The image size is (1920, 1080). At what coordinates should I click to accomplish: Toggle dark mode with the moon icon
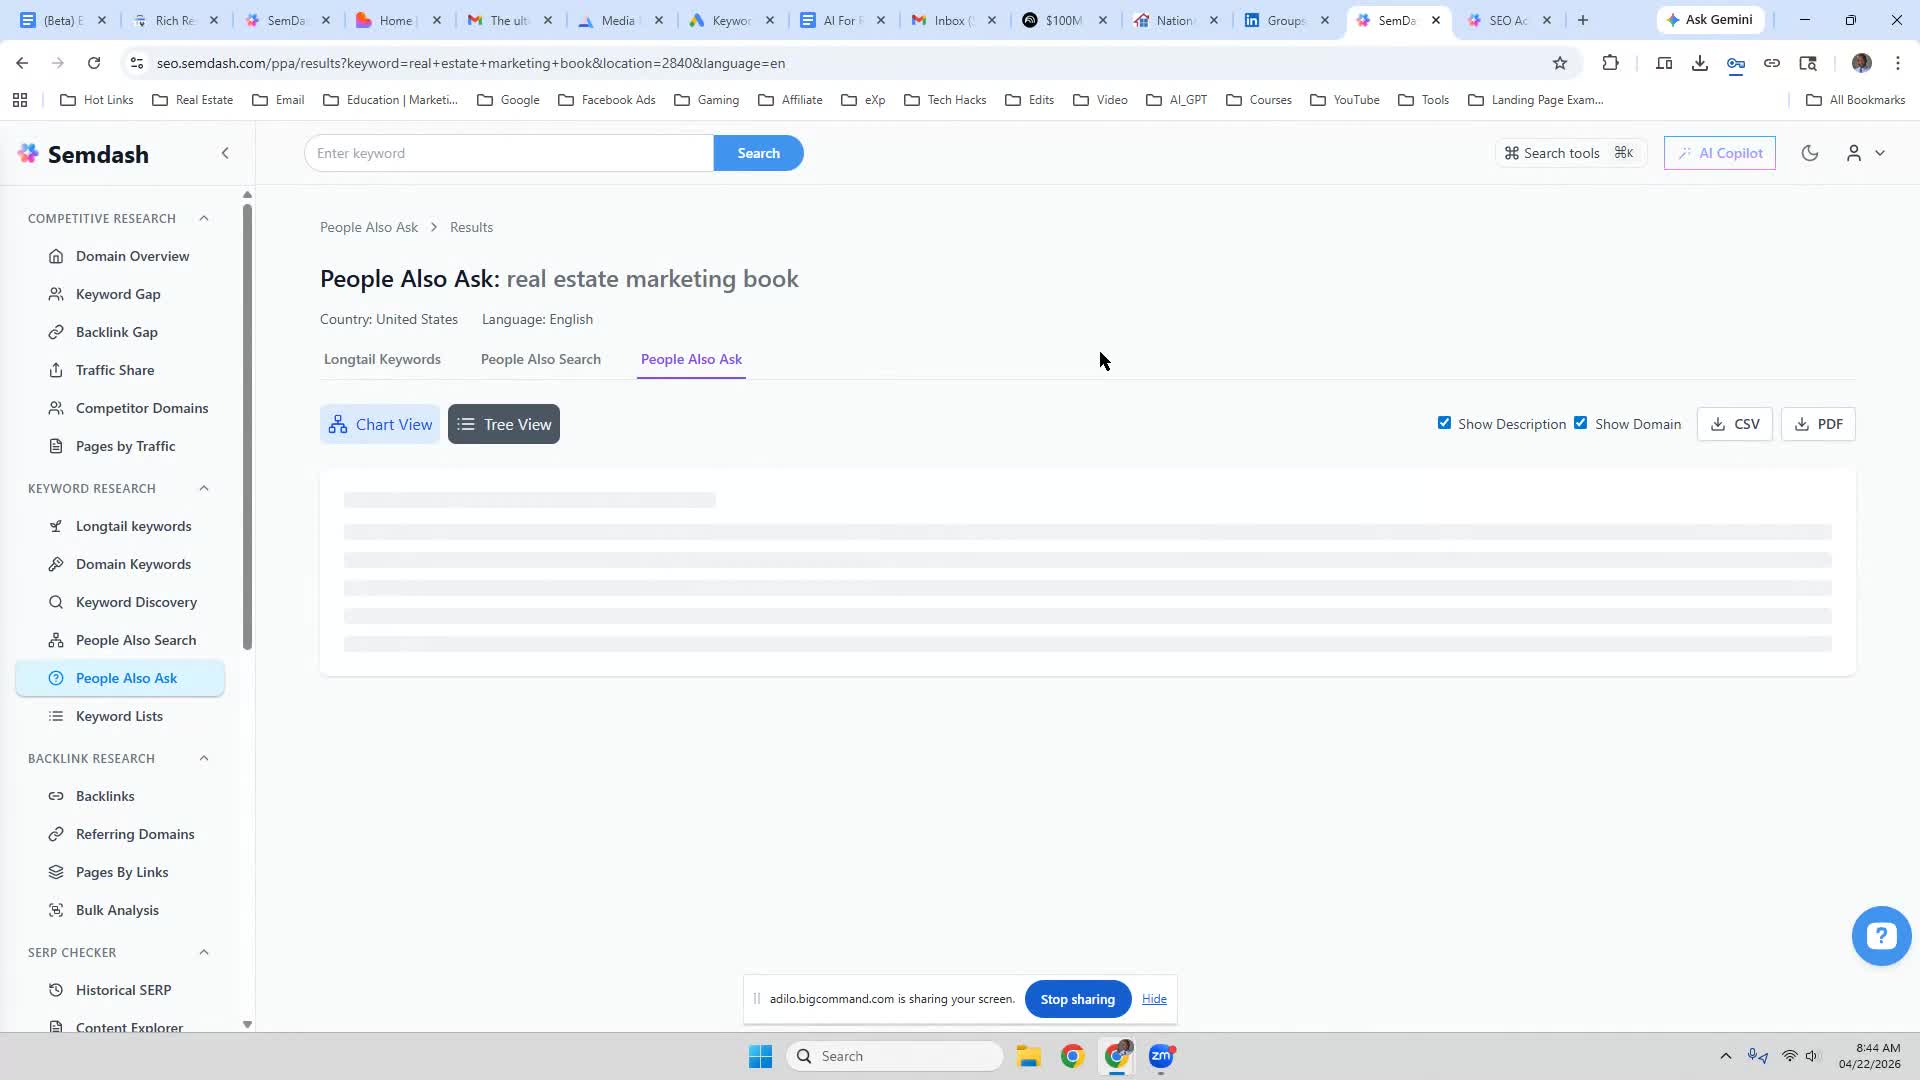pyautogui.click(x=1809, y=153)
